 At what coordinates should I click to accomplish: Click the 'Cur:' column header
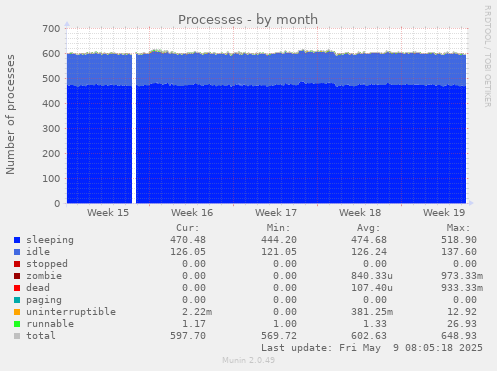[188, 228]
